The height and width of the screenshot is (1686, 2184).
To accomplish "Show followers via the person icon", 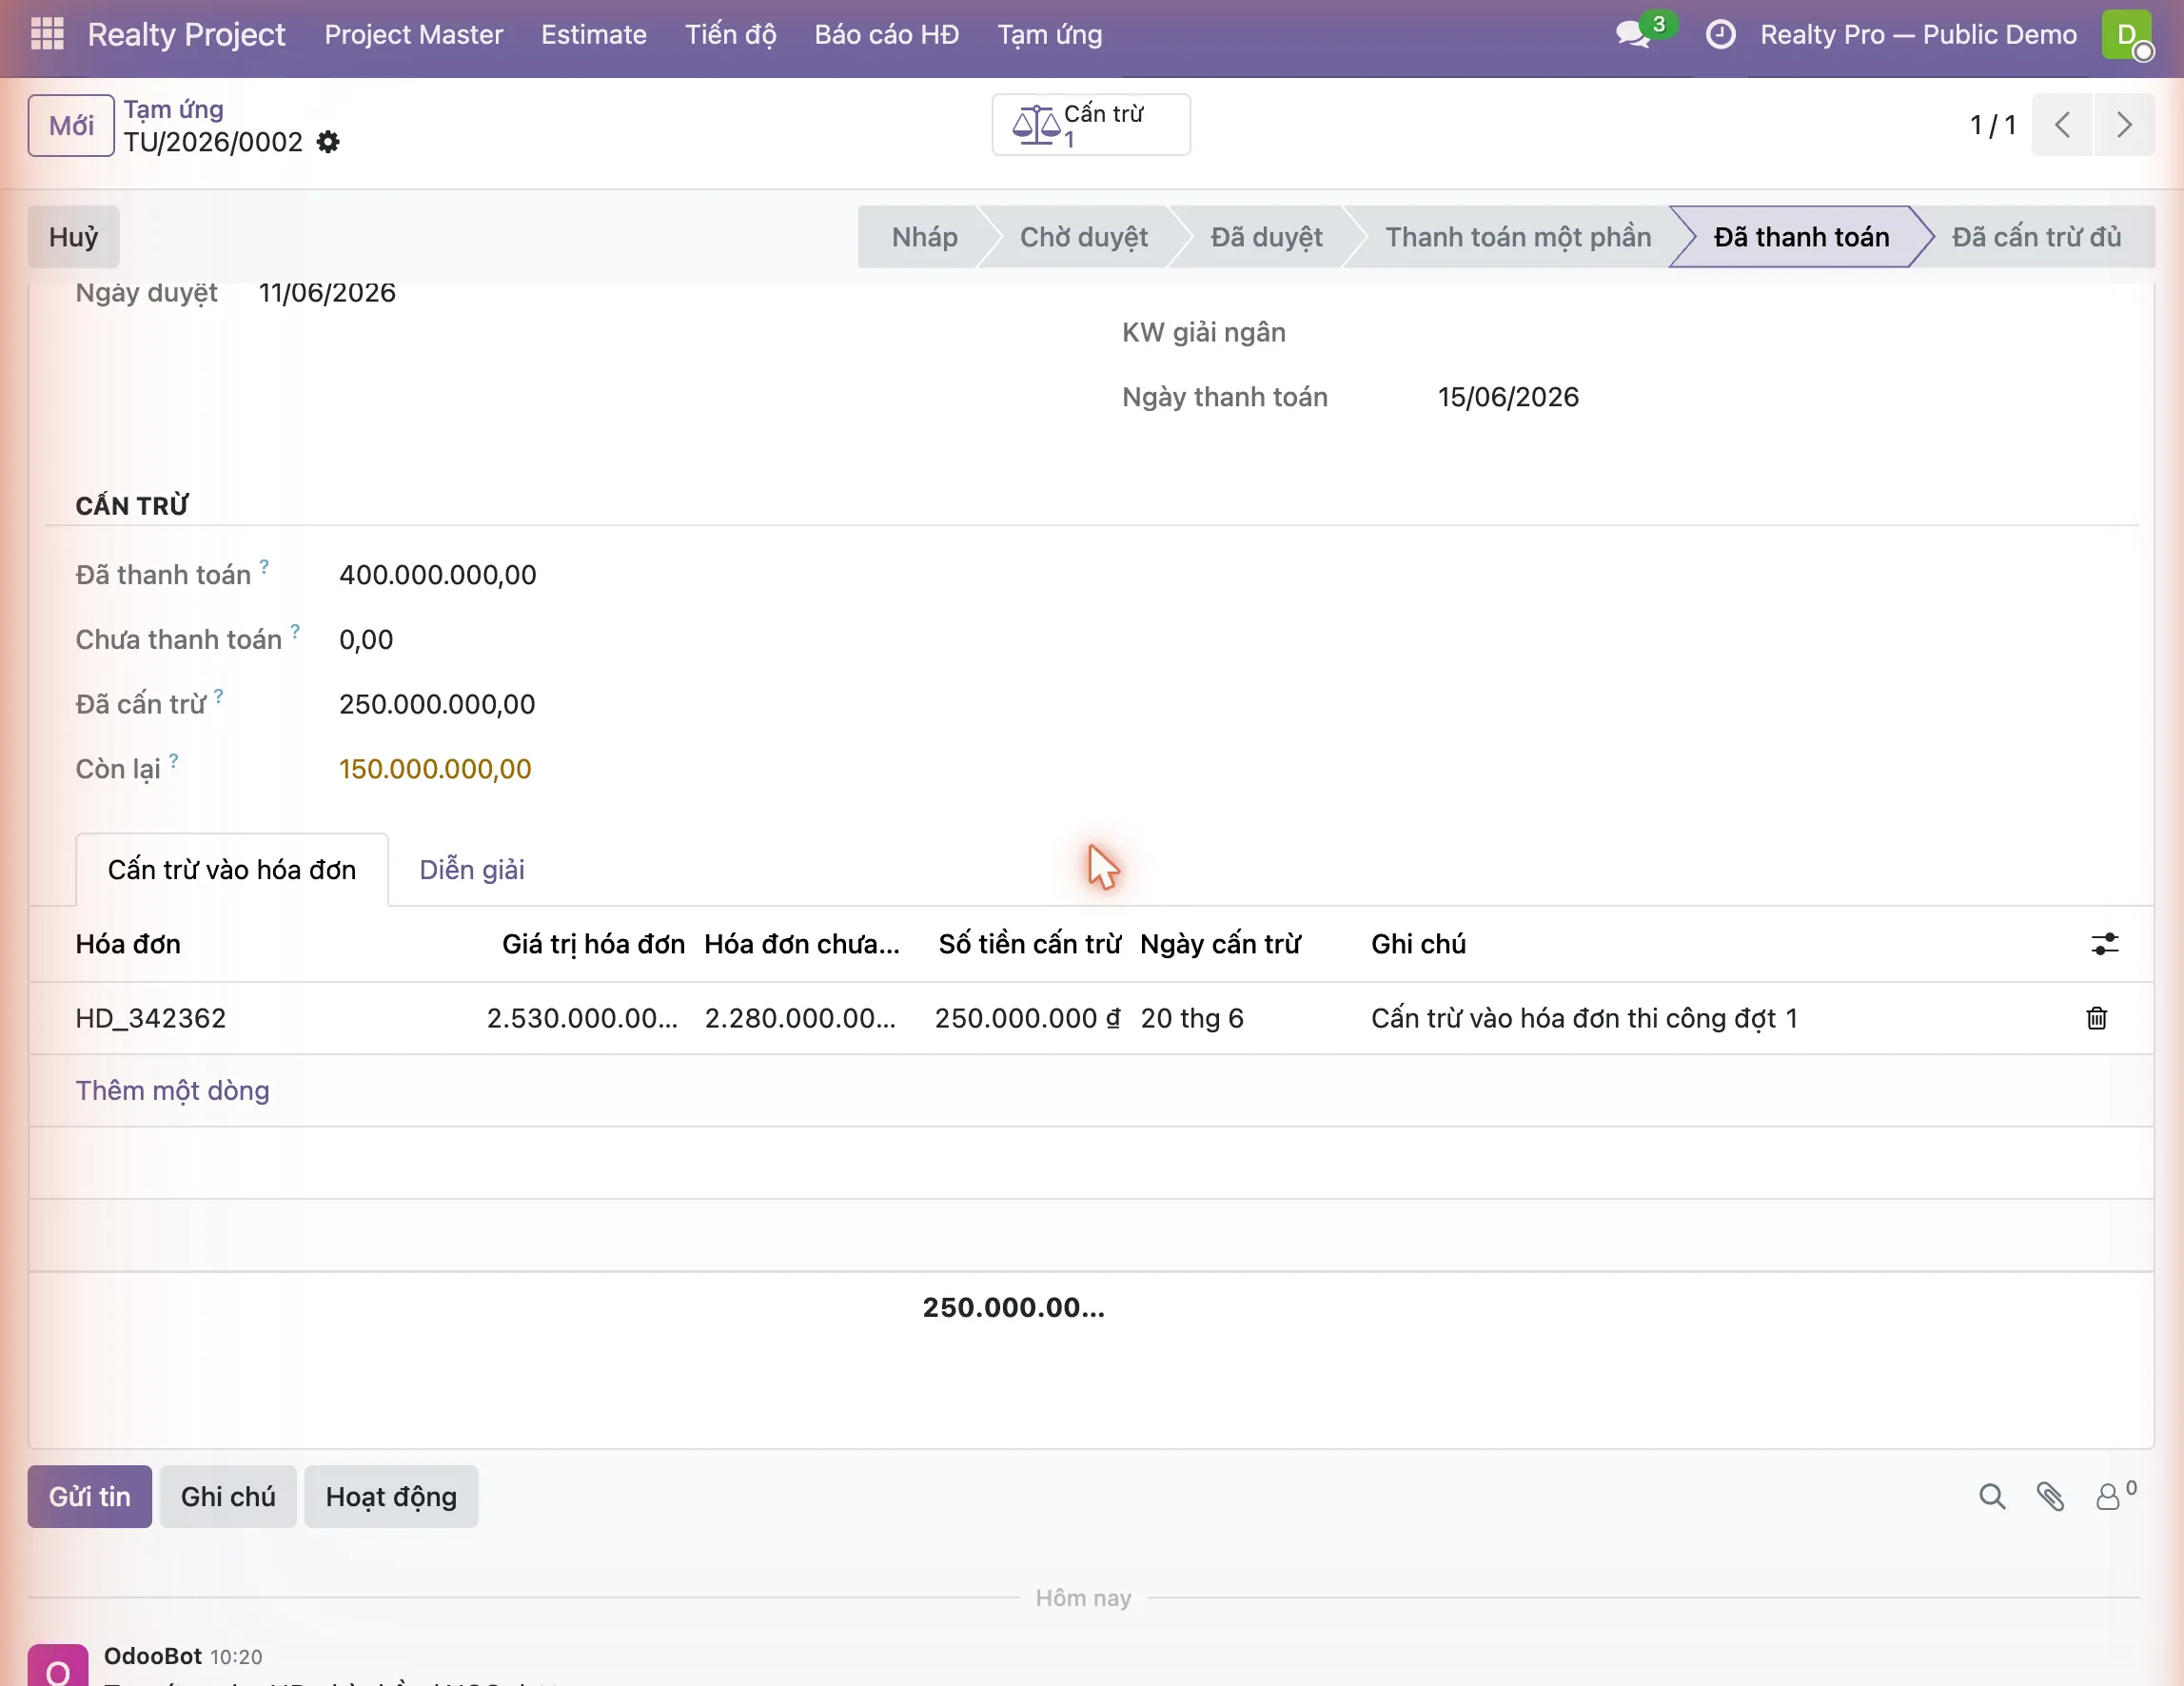I will point(2115,1496).
